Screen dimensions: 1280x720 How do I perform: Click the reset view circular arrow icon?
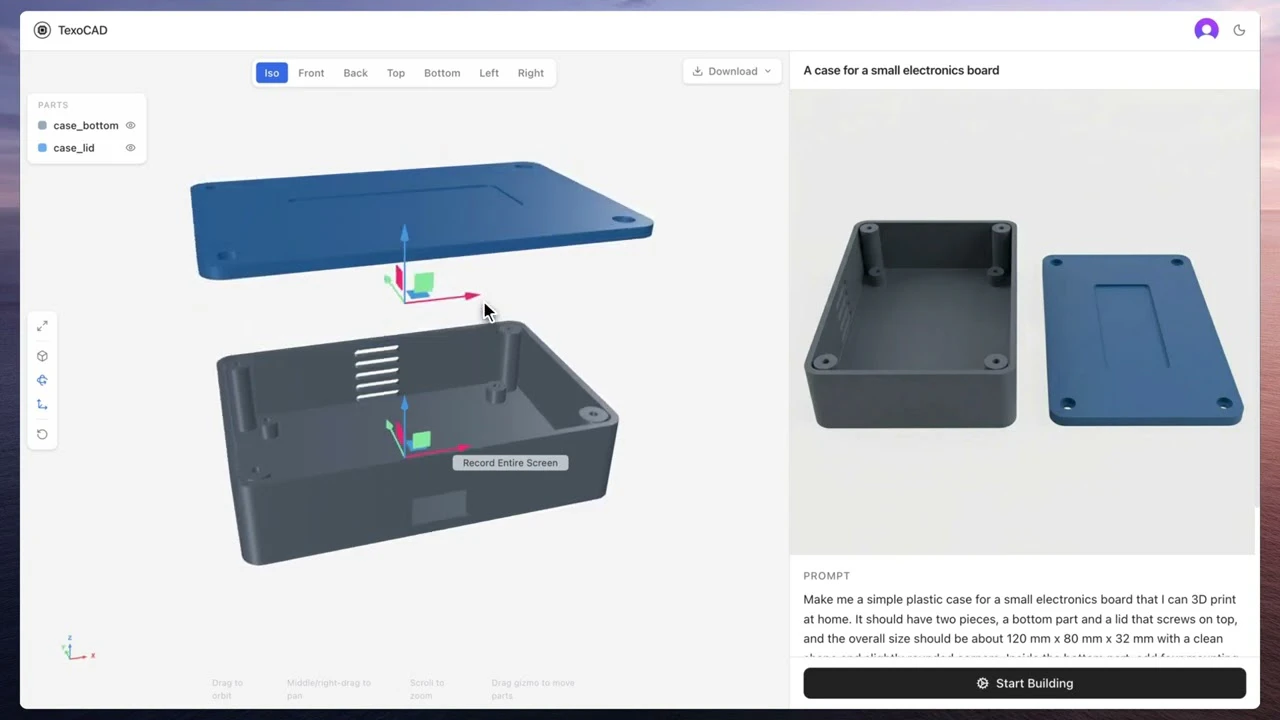pyautogui.click(x=42, y=434)
